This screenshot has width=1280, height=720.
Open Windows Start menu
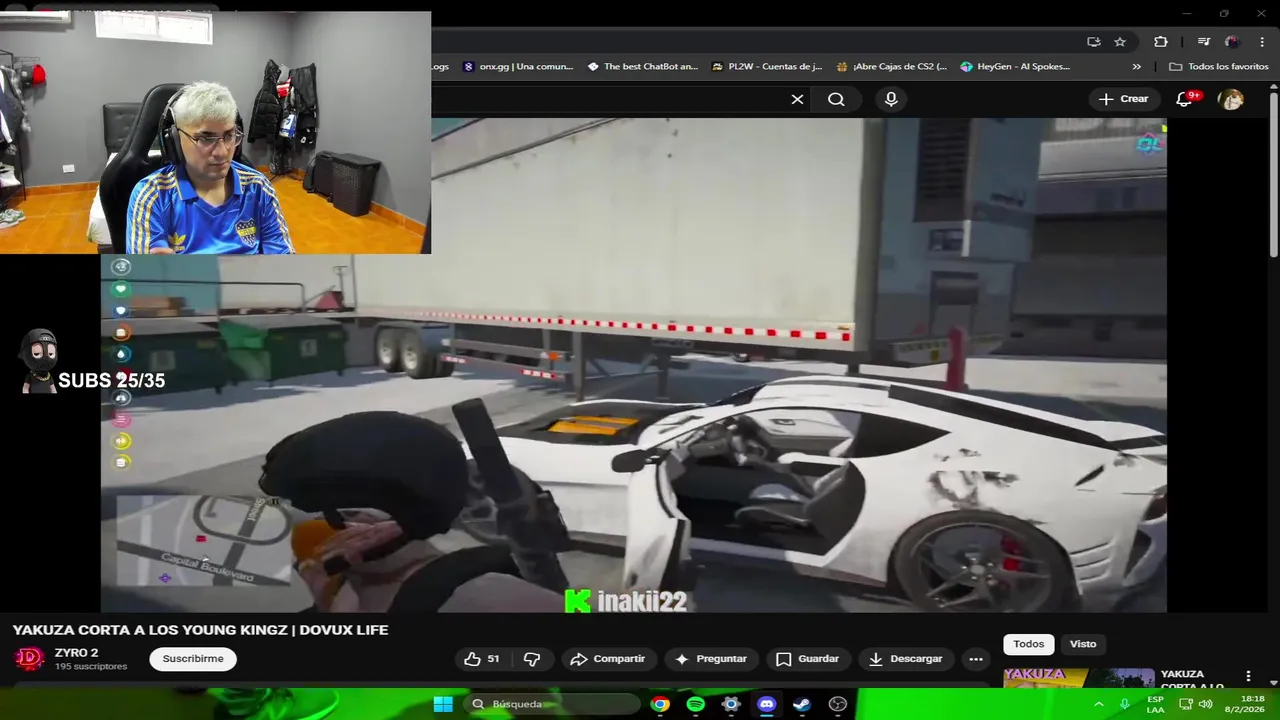(443, 704)
